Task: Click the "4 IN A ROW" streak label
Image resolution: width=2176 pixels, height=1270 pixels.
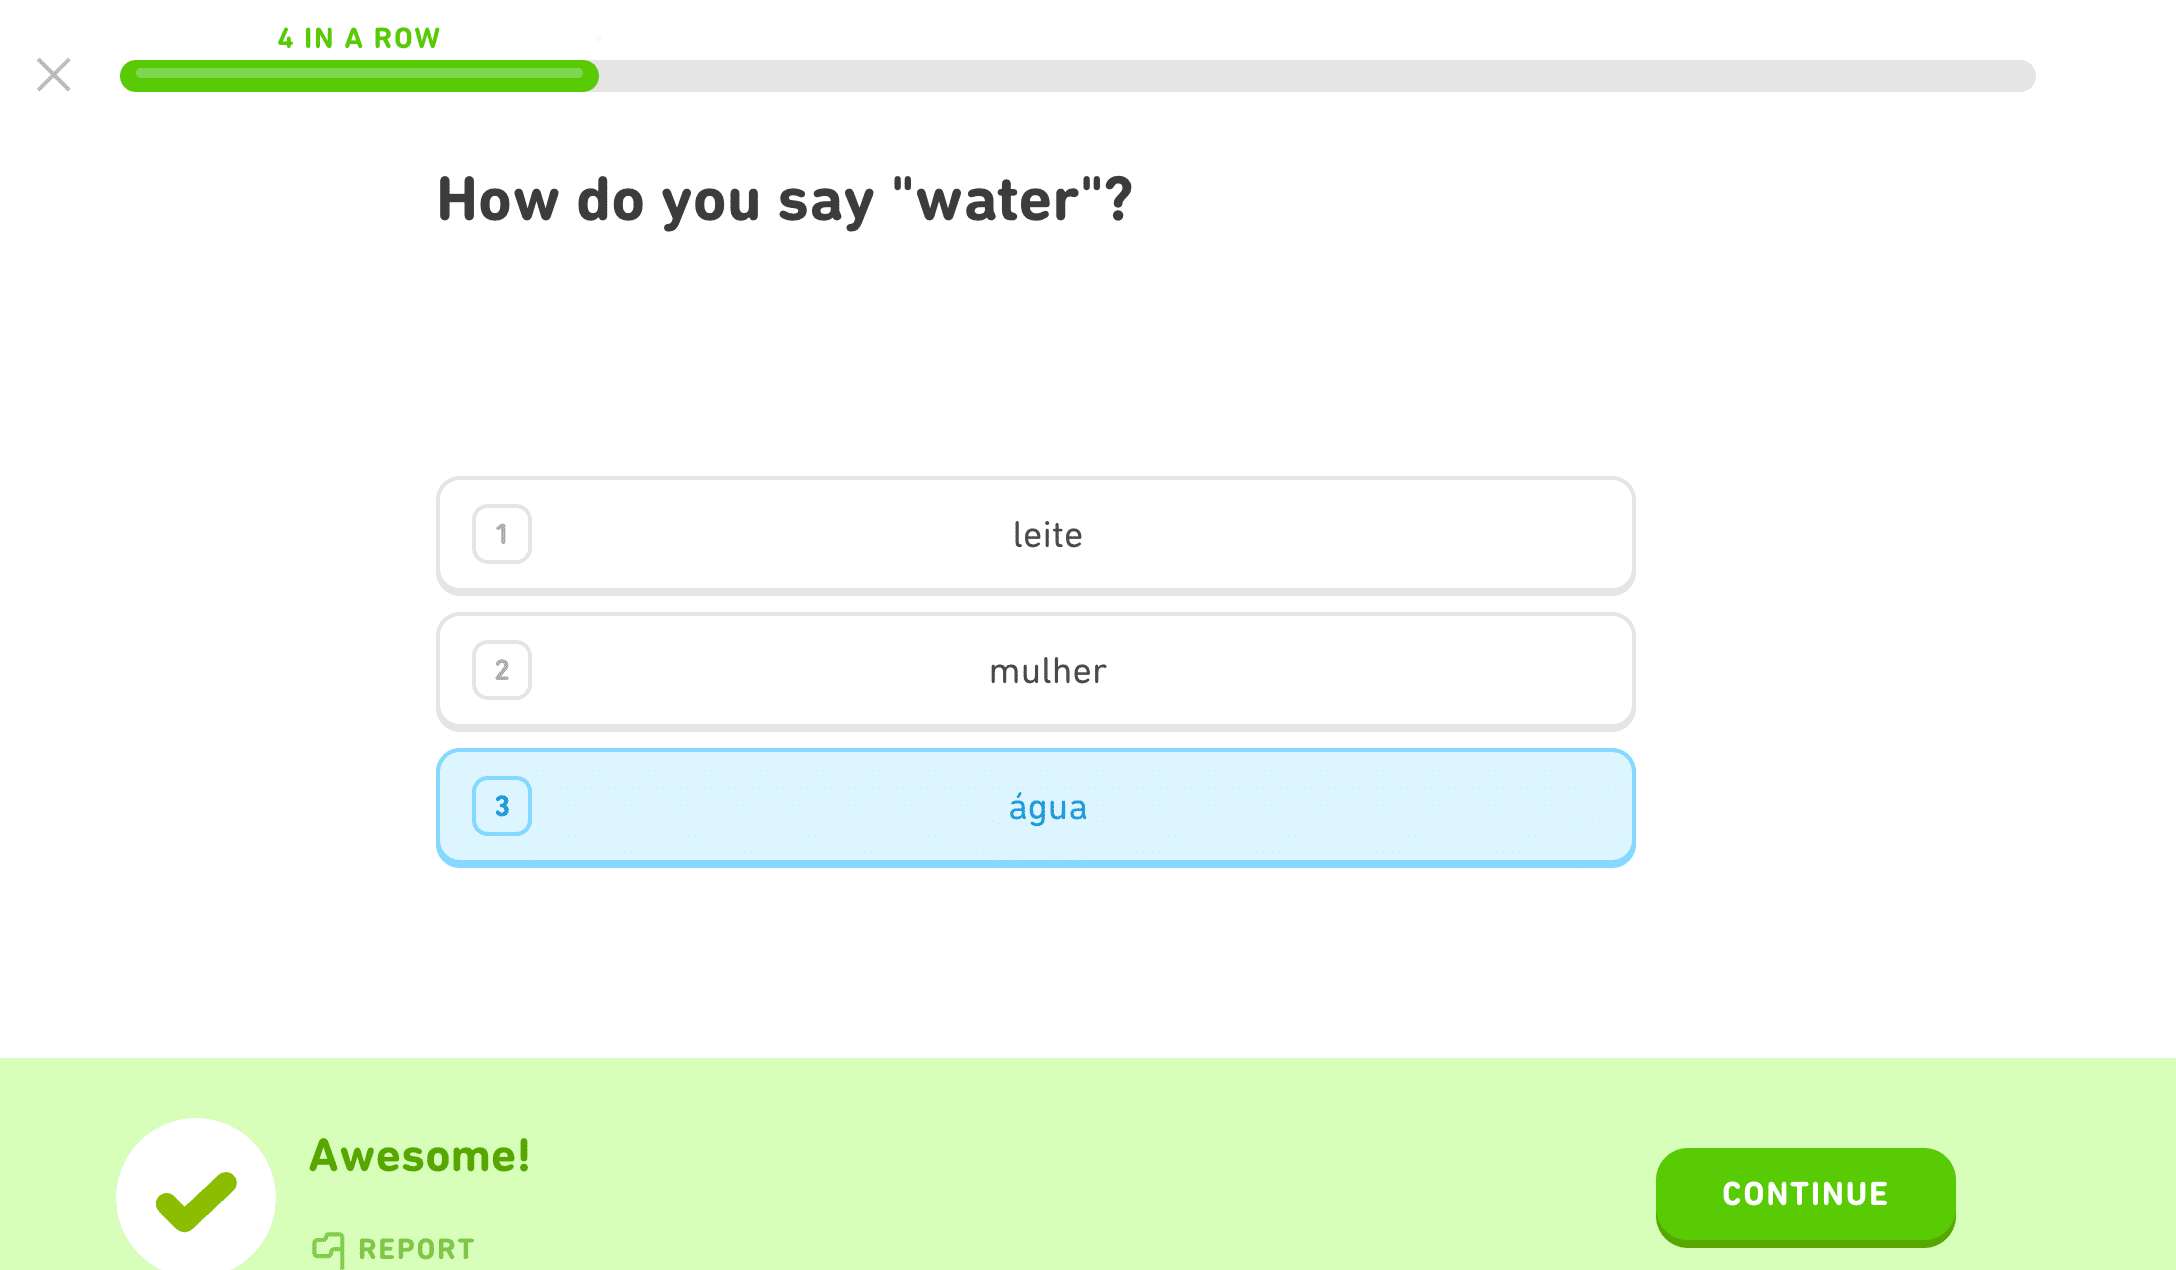Action: tap(359, 38)
